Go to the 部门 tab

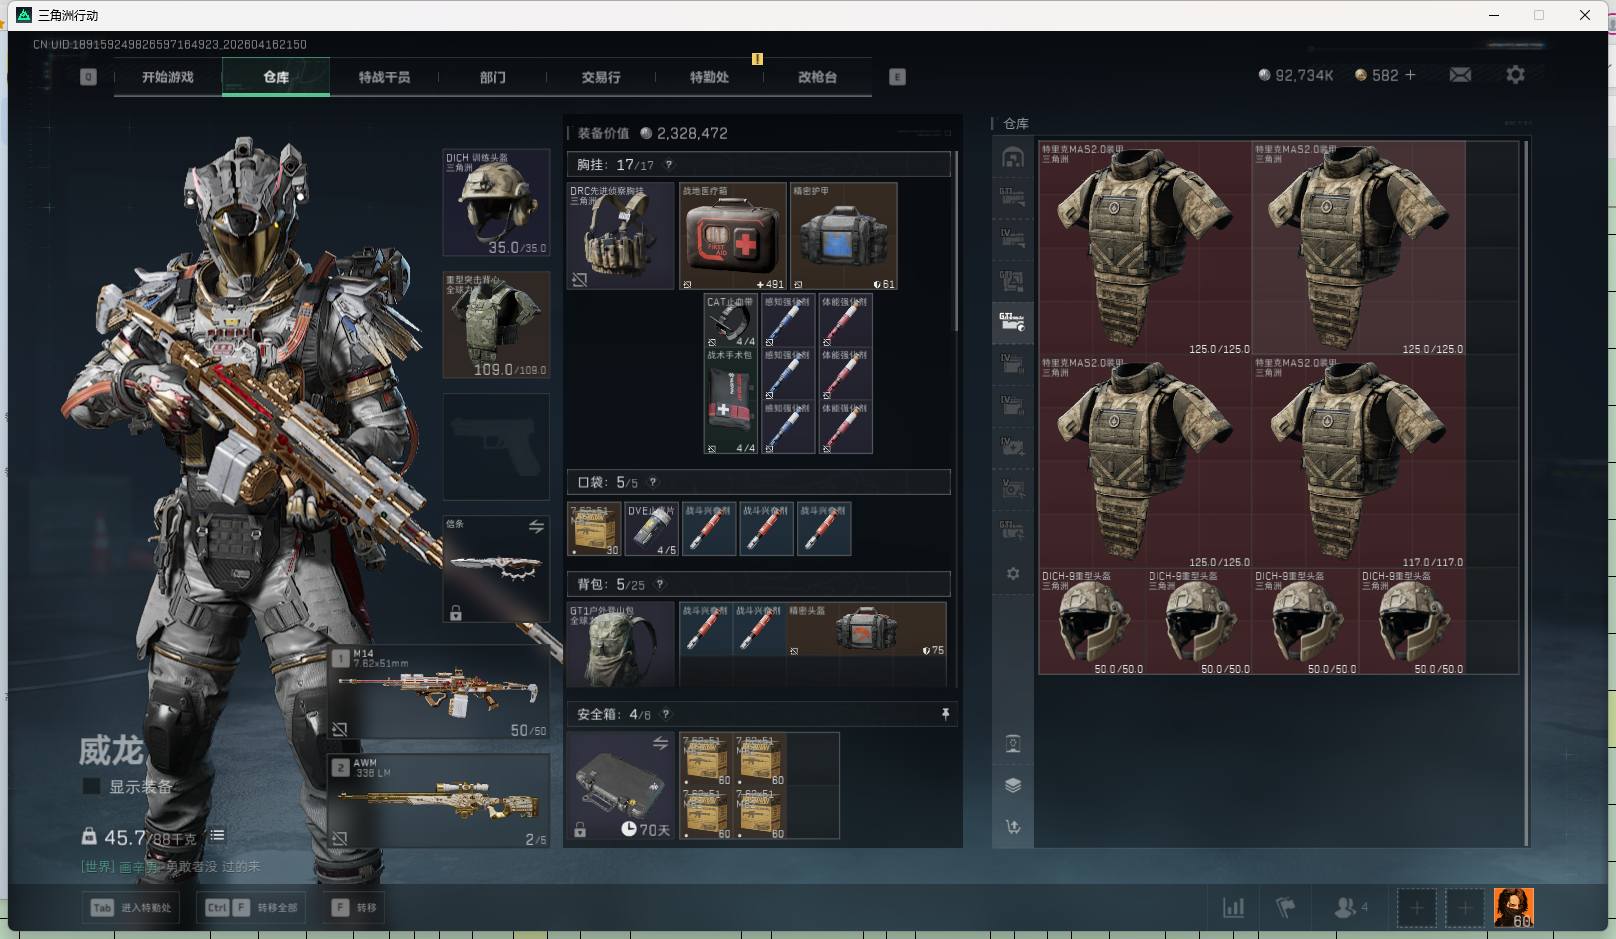click(492, 77)
